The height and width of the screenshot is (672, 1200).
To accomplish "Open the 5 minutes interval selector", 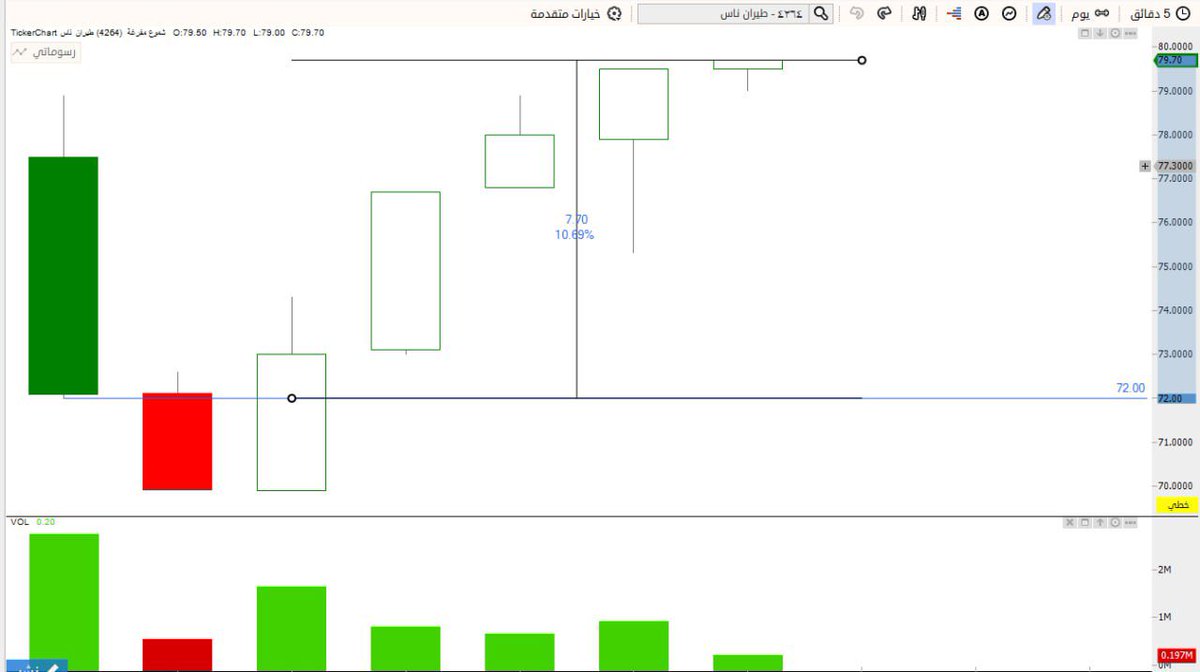I will [x=1160, y=13].
